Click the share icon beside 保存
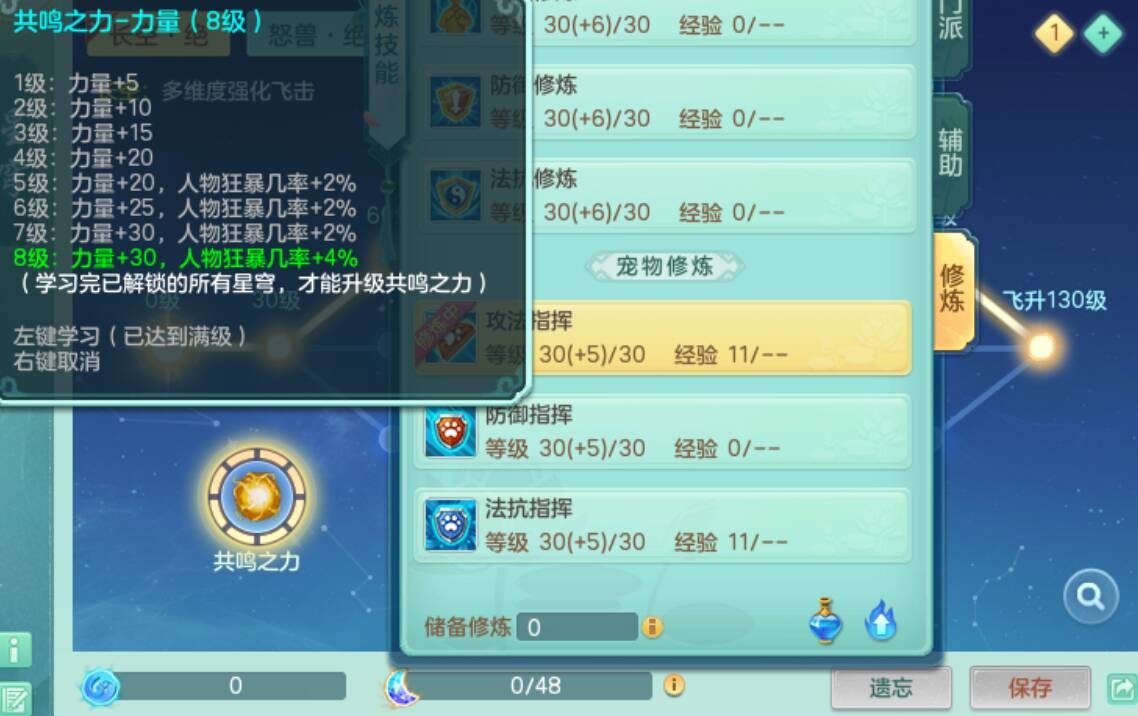Viewport: 1138px width, 716px height. [x=1122, y=688]
